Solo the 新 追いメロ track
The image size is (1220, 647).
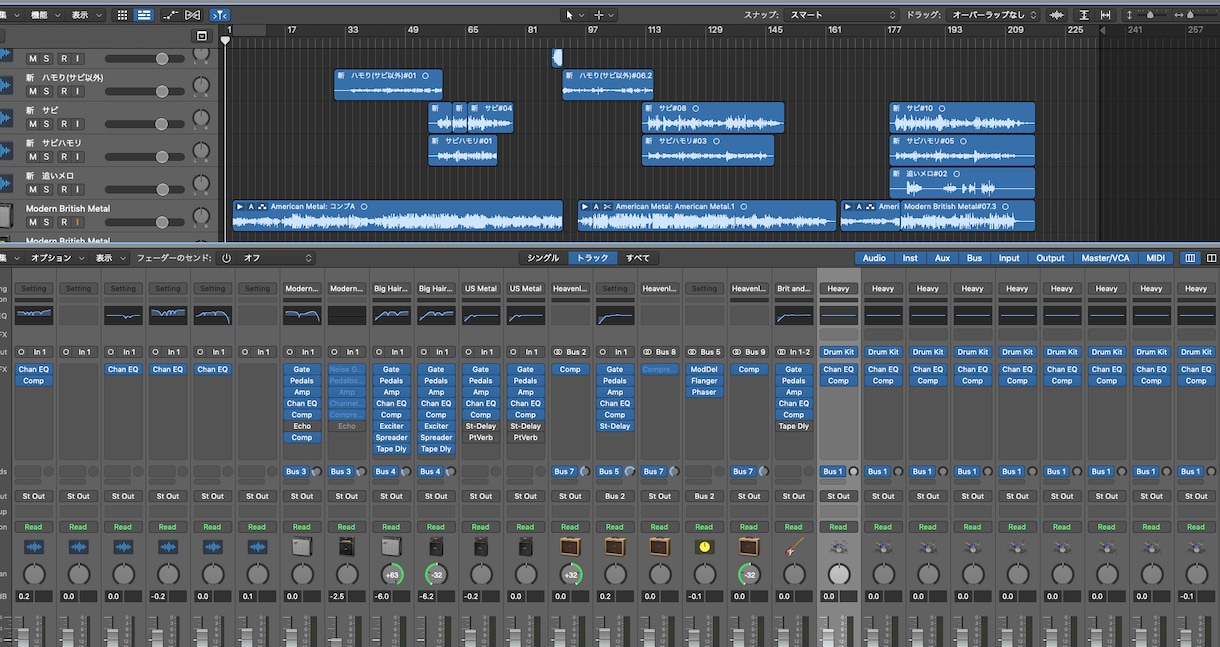point(47,190)
